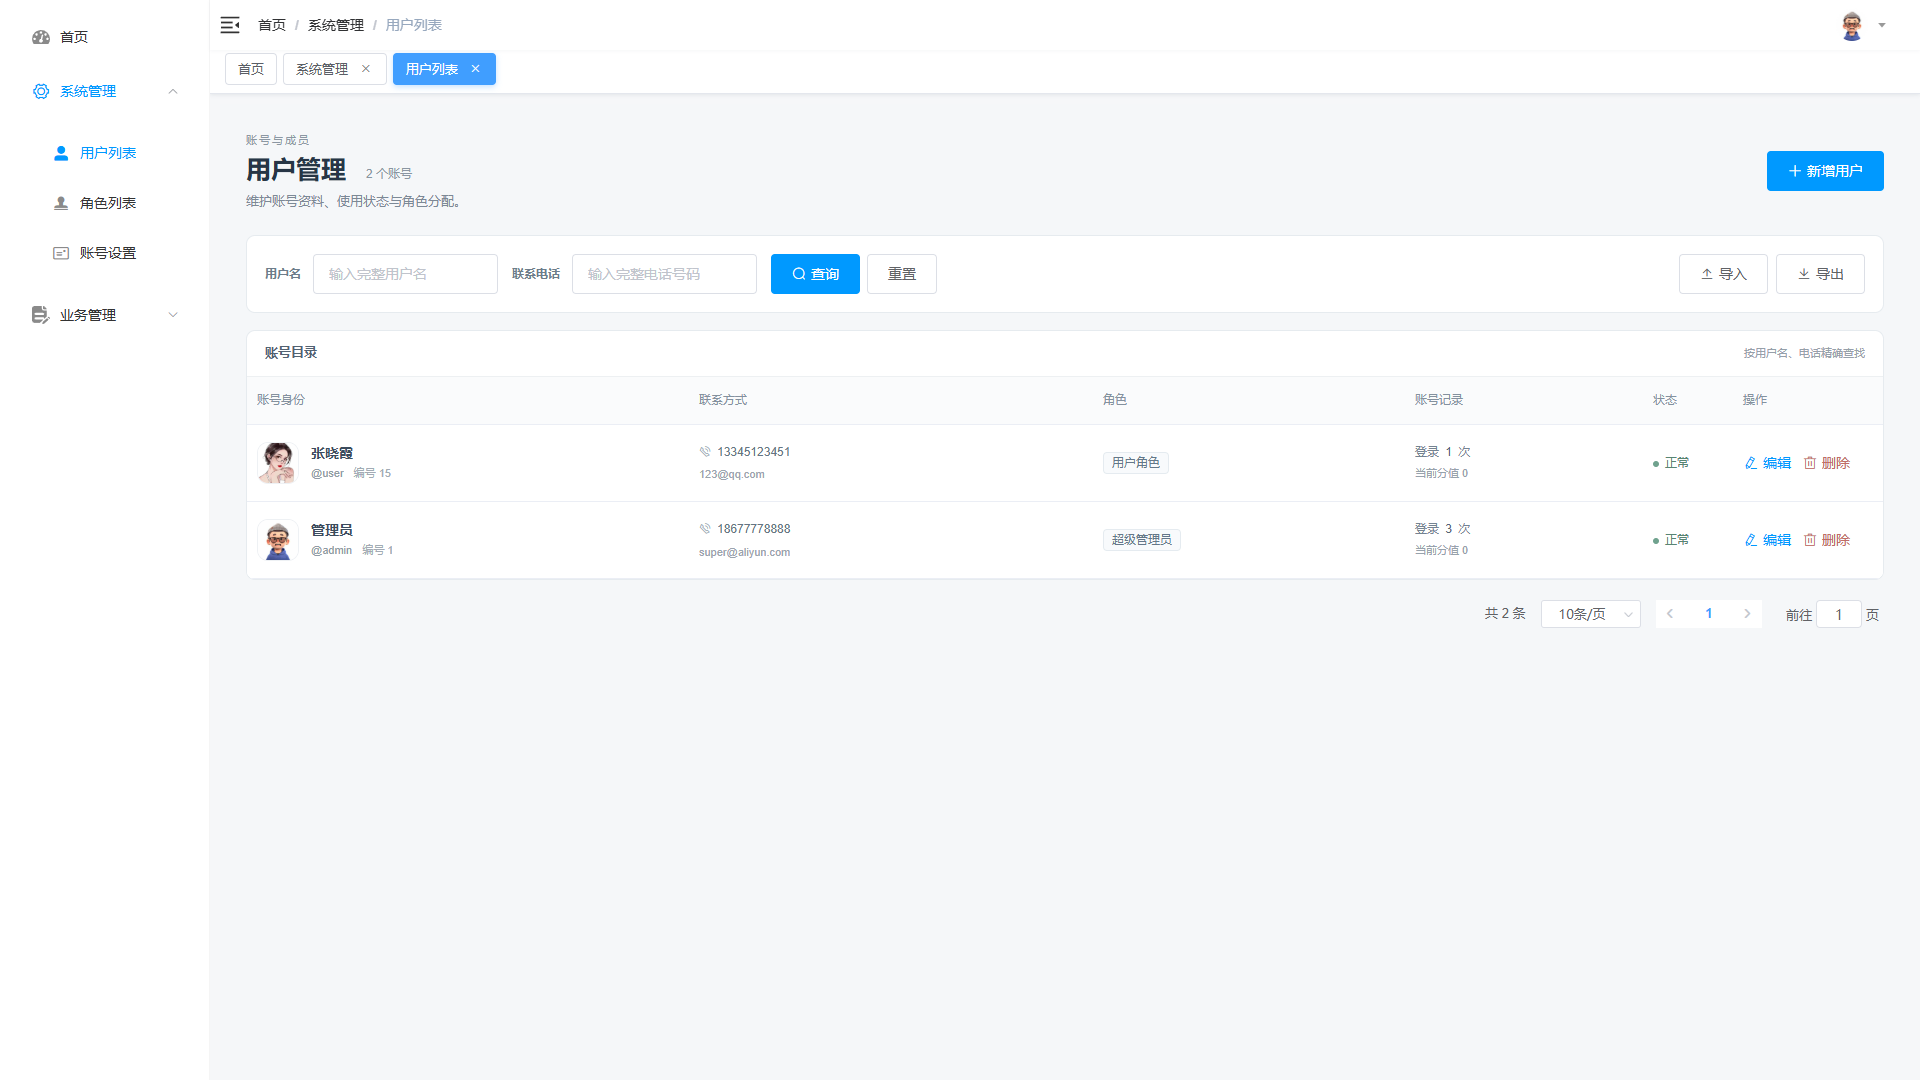
Task: Collapse the 系统管理 sidebar submenu arrow
Action: point(173,91)
